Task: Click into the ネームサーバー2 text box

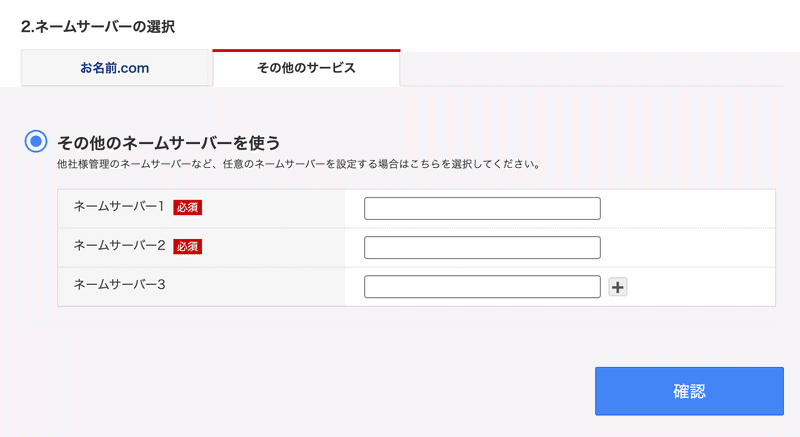Action: coord(482,247)
